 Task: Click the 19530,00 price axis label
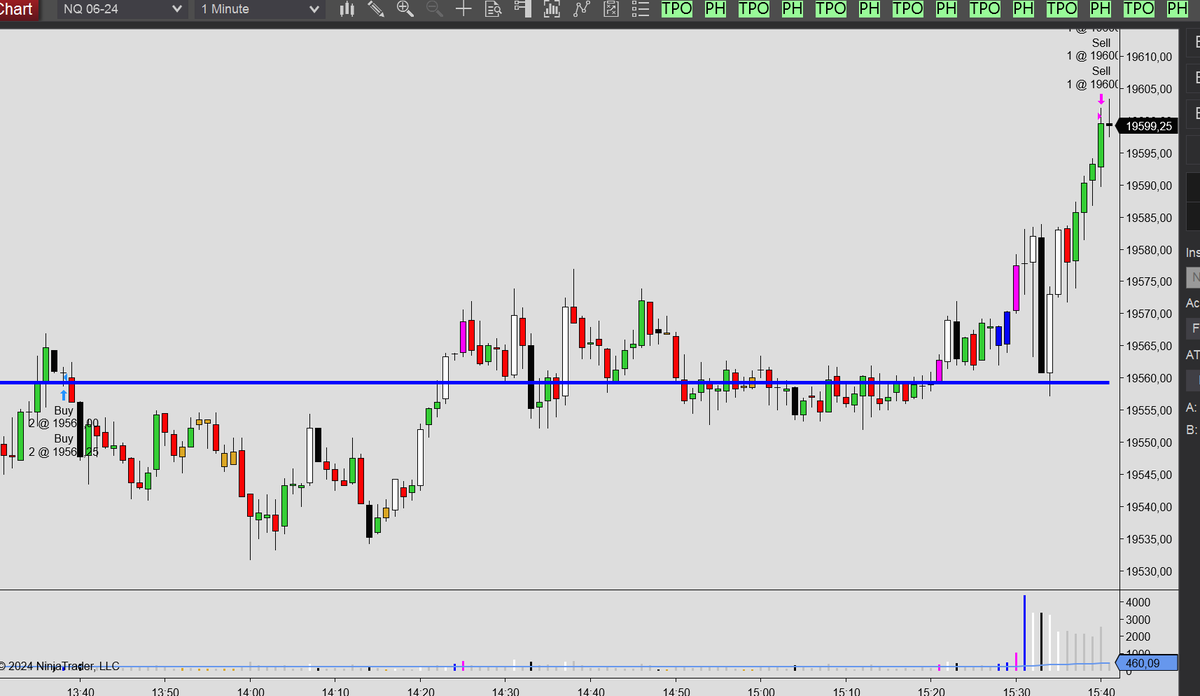pyautogui.click(x=1148, y=571)
